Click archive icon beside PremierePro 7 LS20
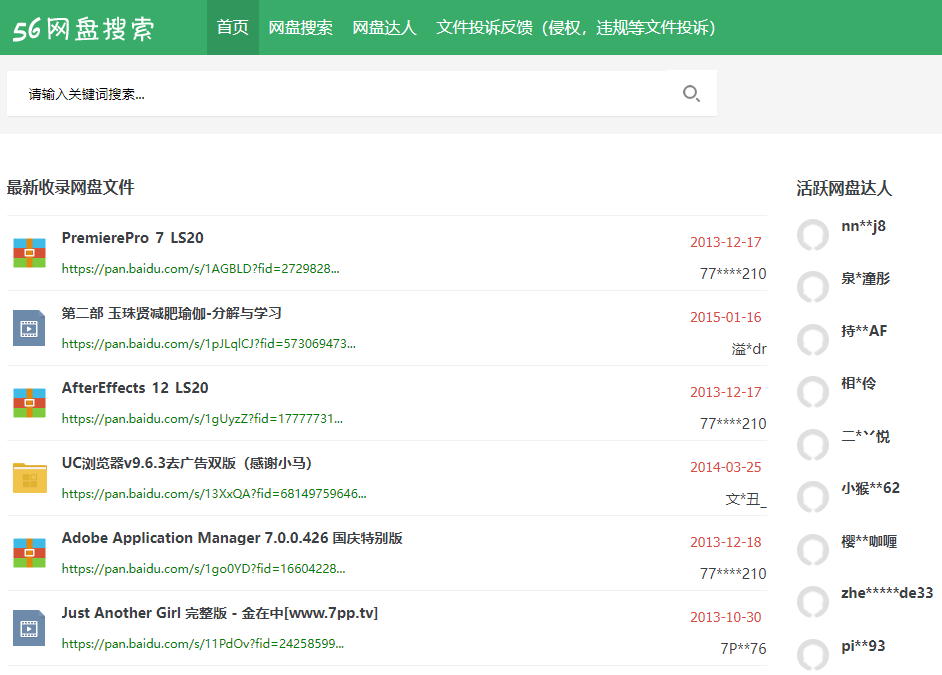The image size is (942, 675). pyautogui.click(x=29, y=253)
